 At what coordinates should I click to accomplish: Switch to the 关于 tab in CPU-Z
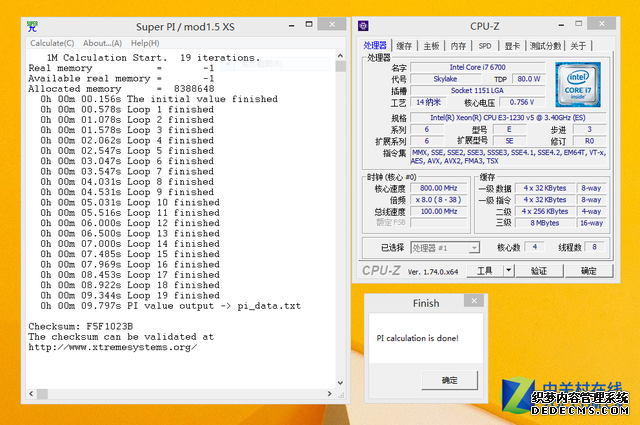point(578,46)
